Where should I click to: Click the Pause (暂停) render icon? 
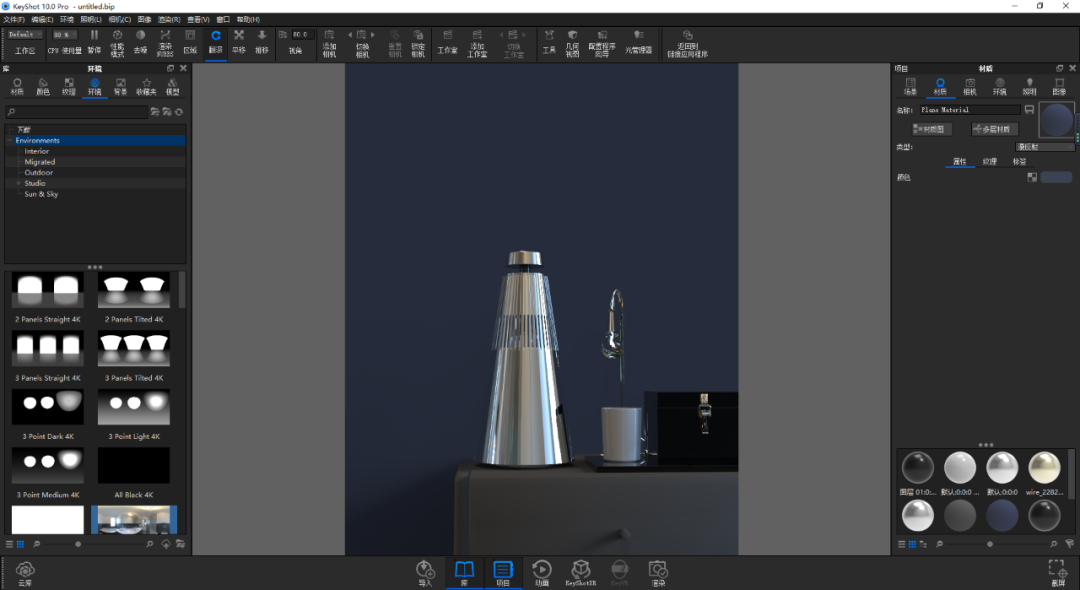click(x=94, y=41)
